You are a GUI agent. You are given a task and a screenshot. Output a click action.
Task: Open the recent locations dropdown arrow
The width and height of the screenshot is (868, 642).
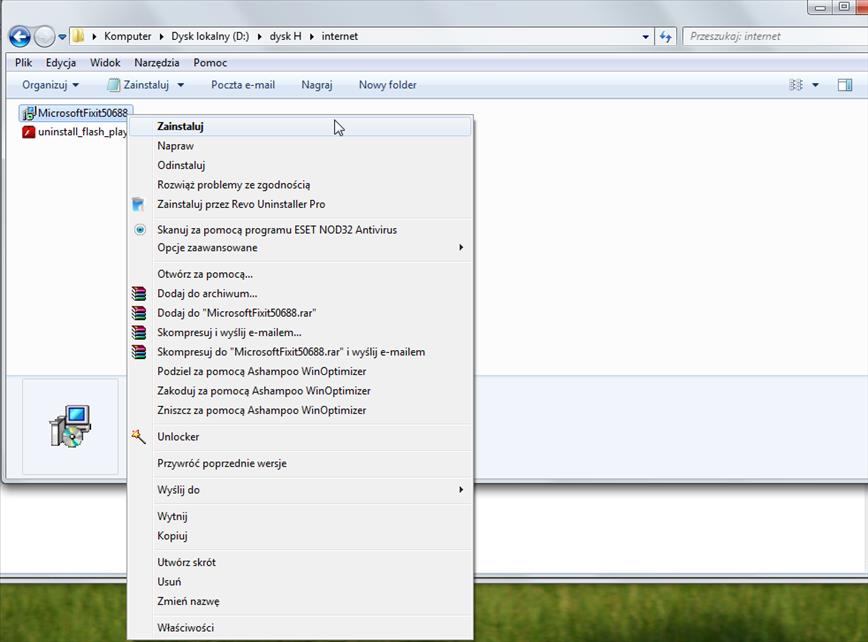coord(62,37)
